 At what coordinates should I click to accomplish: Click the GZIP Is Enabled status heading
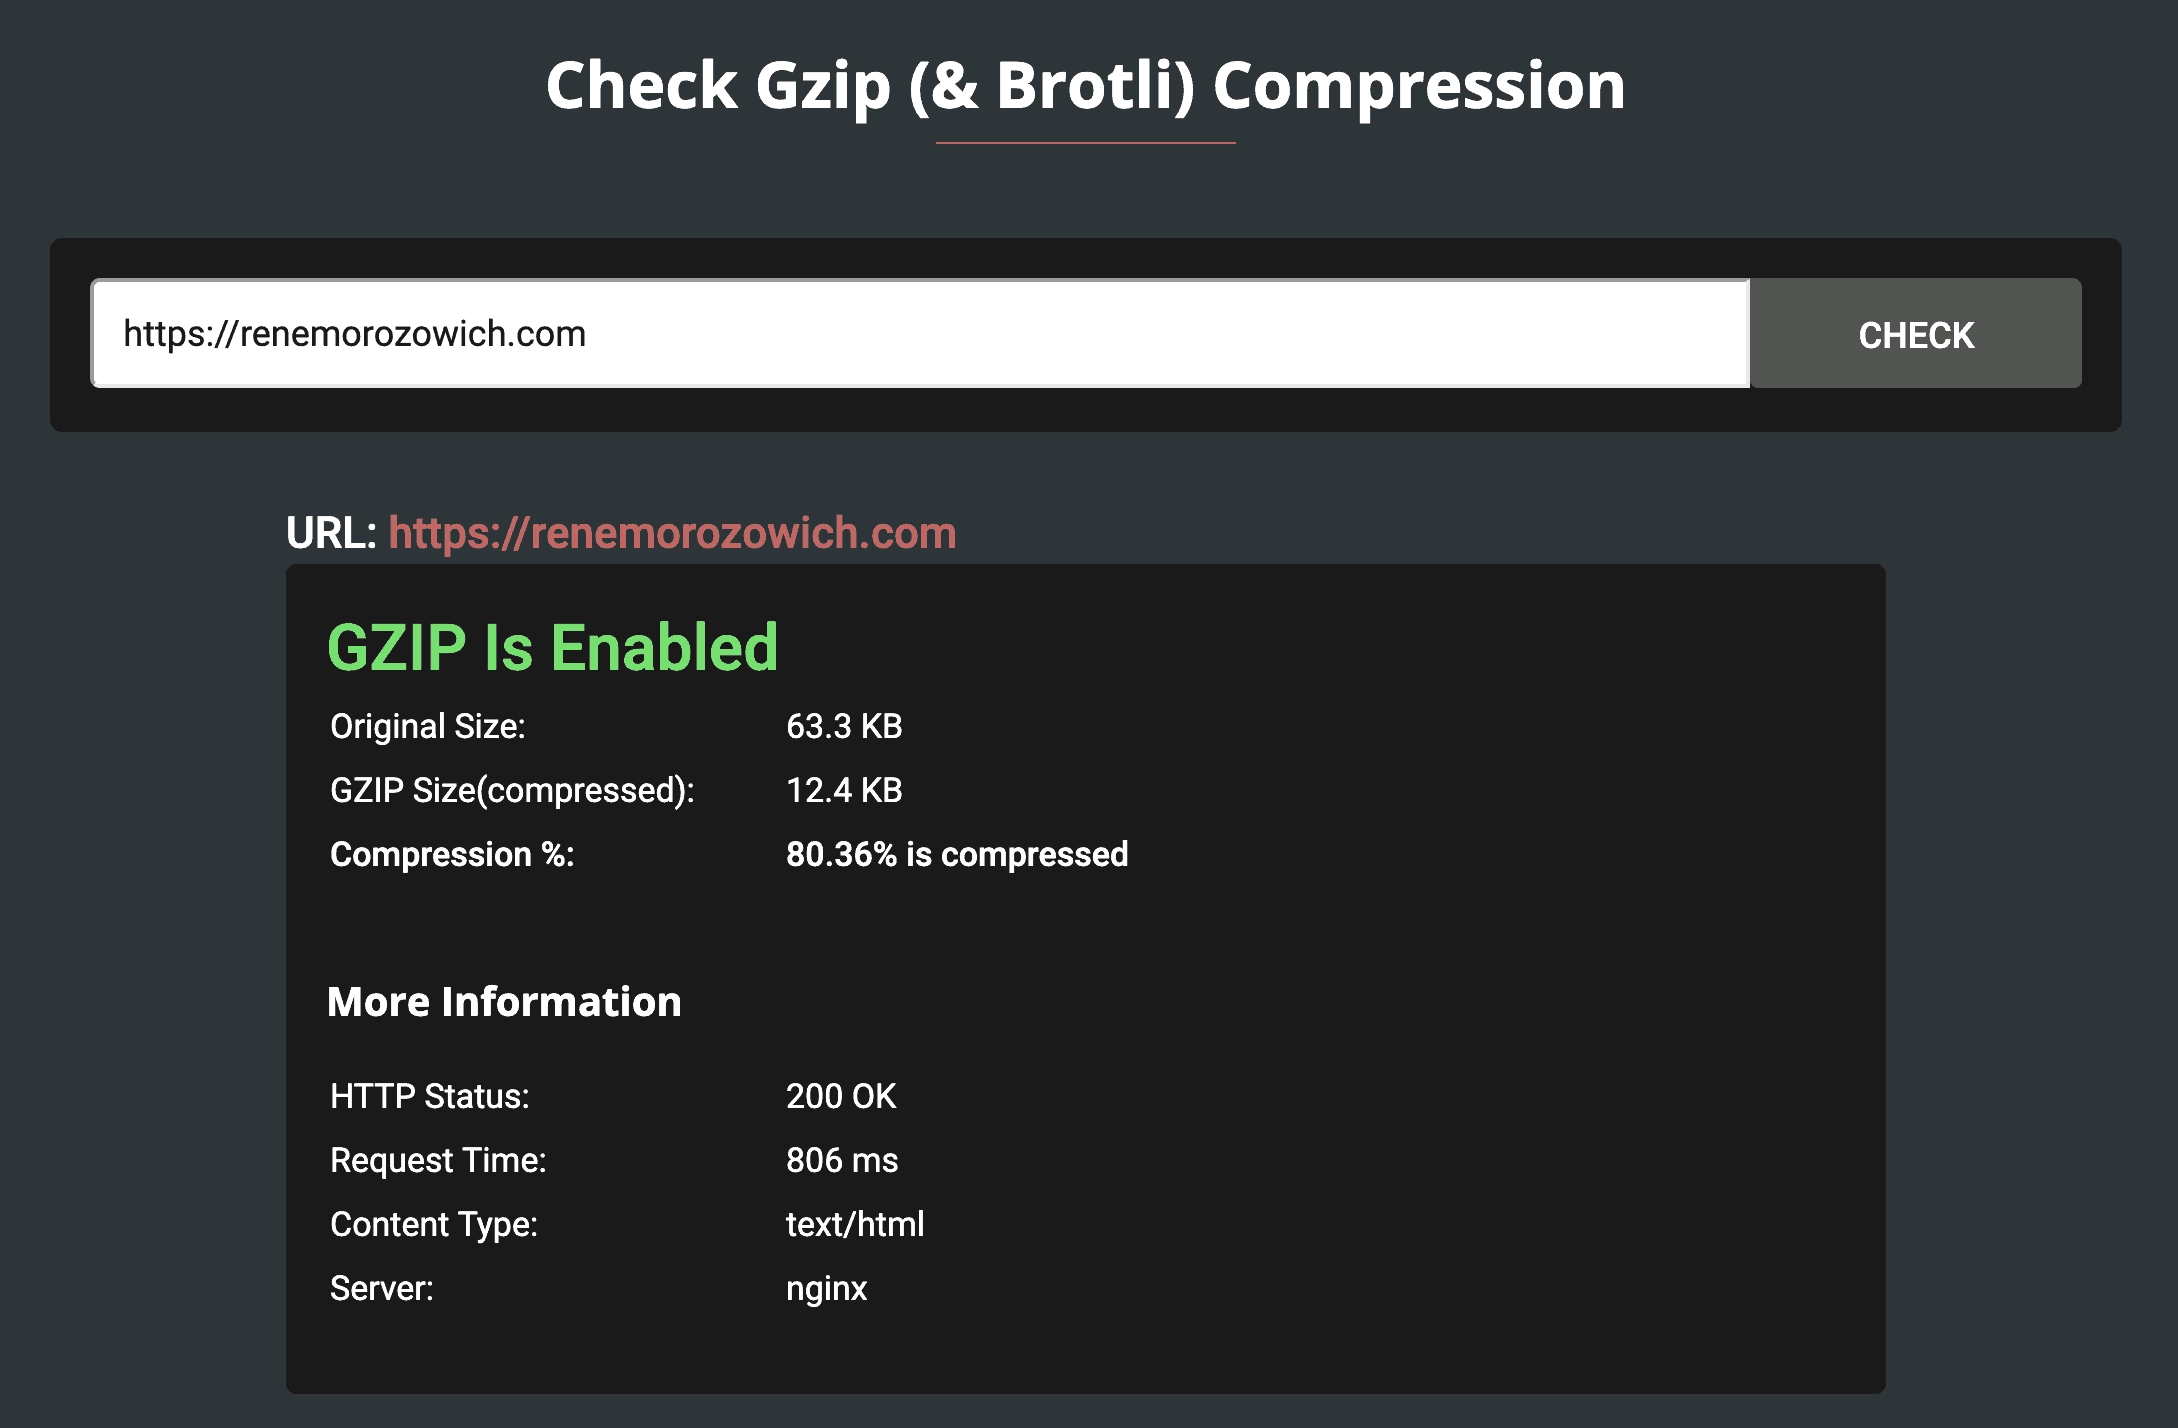[552, 648]
